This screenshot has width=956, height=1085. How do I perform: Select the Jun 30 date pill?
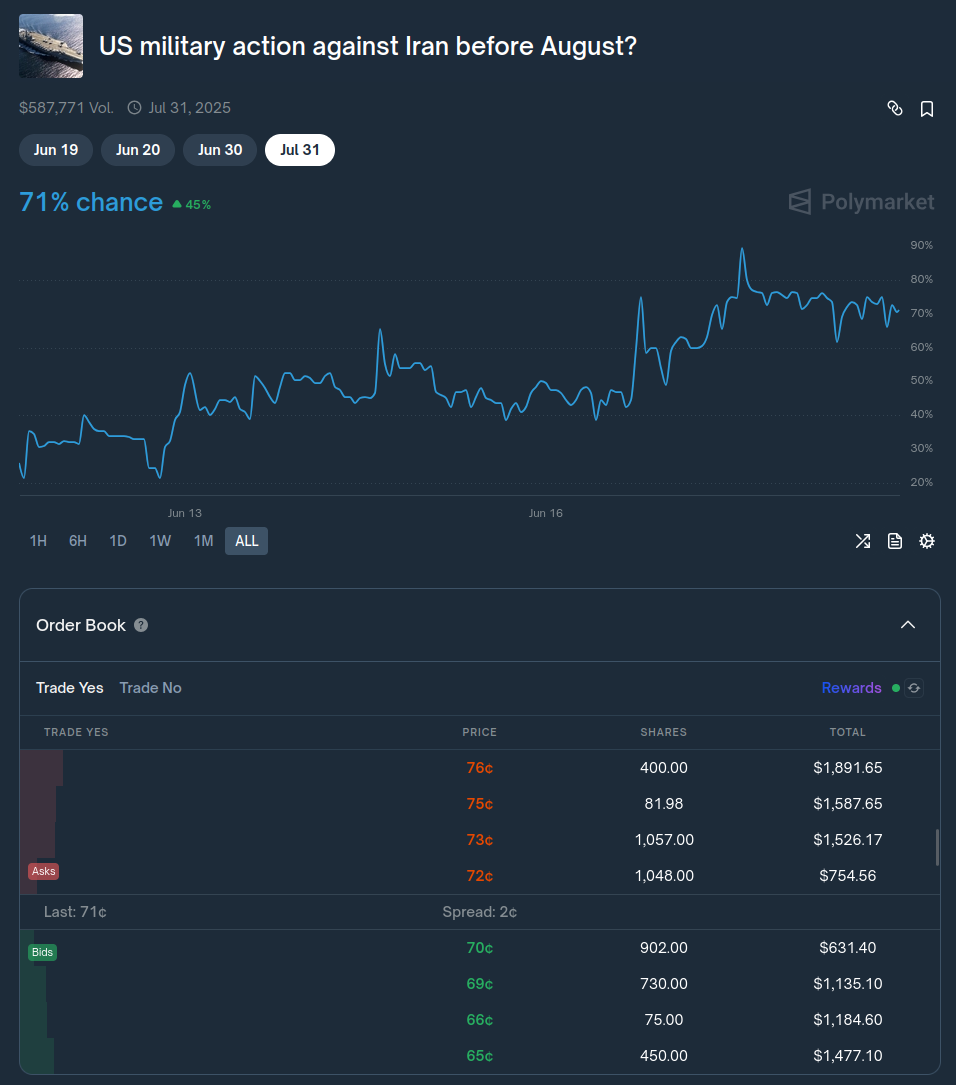click(220, 150)
